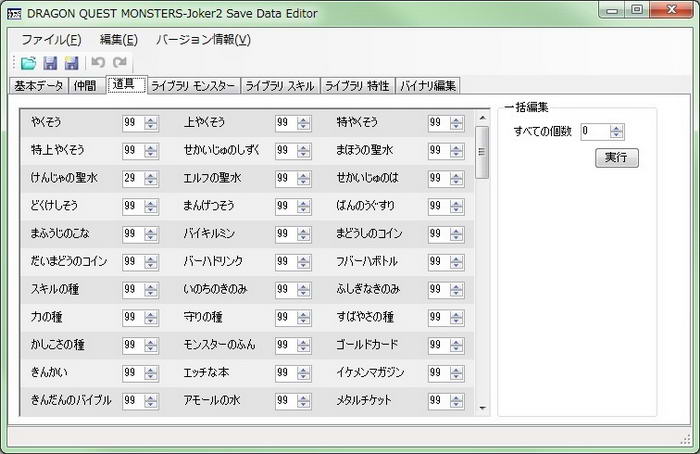Open the バージョン情報(V) menu

click(x=203, y=40)
